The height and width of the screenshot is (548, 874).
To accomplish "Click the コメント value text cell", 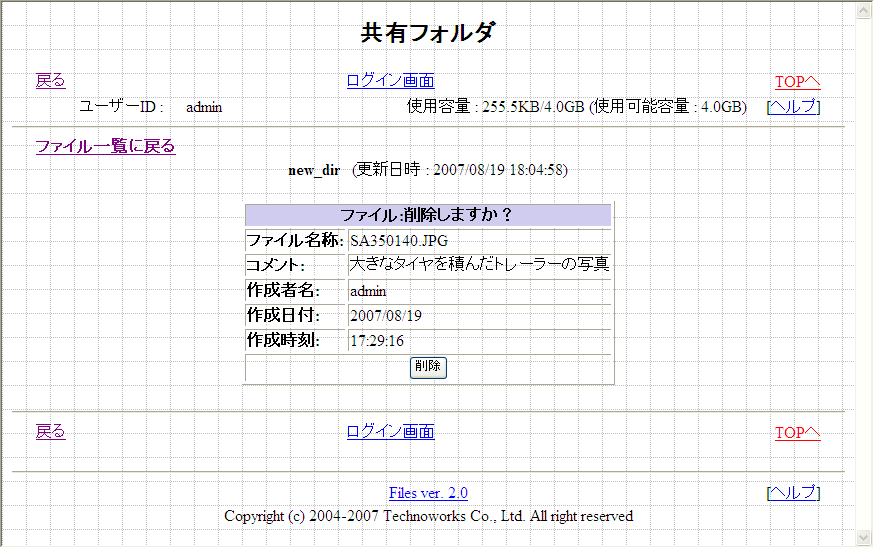I will [x=479, y=265].
